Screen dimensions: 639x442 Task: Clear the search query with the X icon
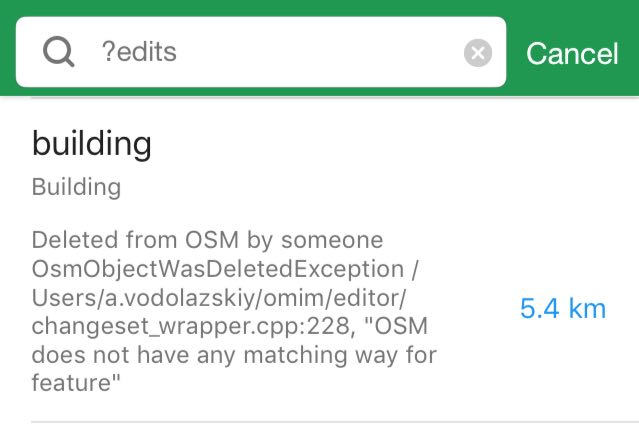pos(478,53)
